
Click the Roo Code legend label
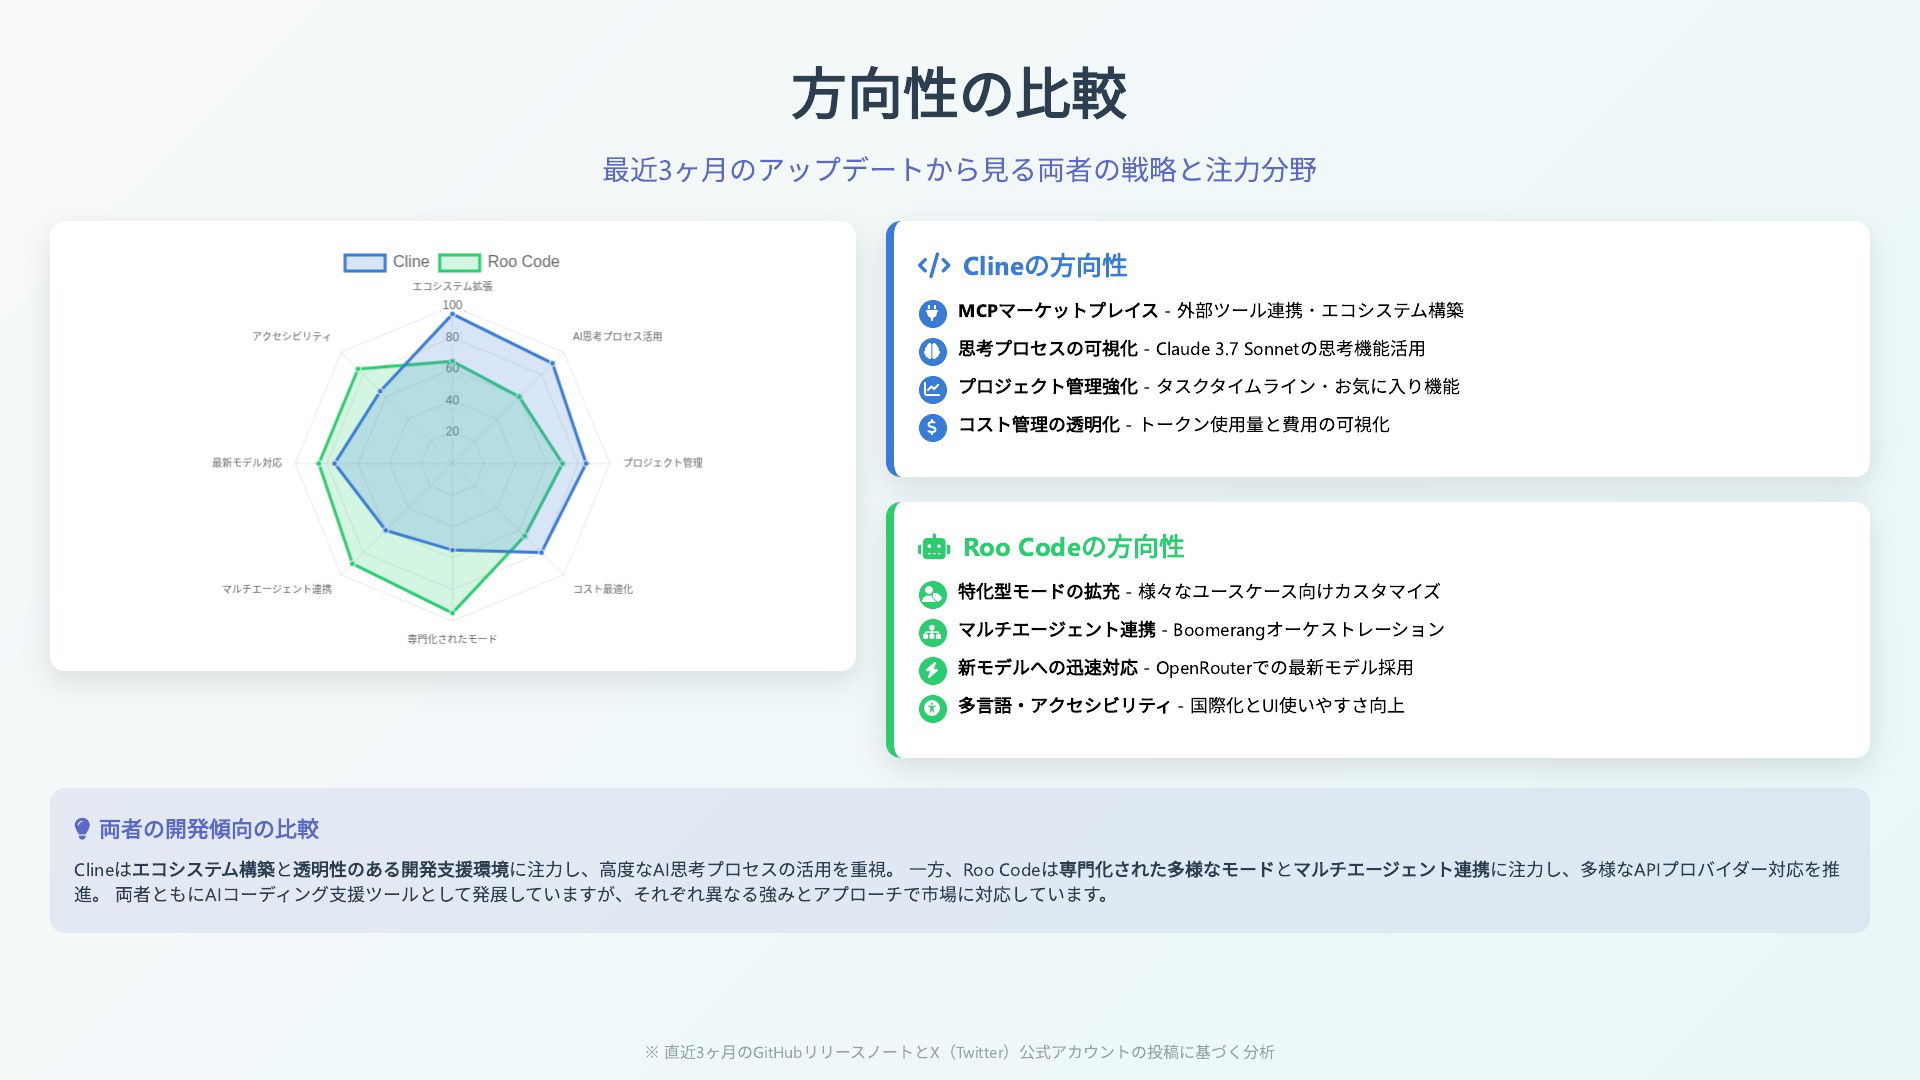pos(523,262)
